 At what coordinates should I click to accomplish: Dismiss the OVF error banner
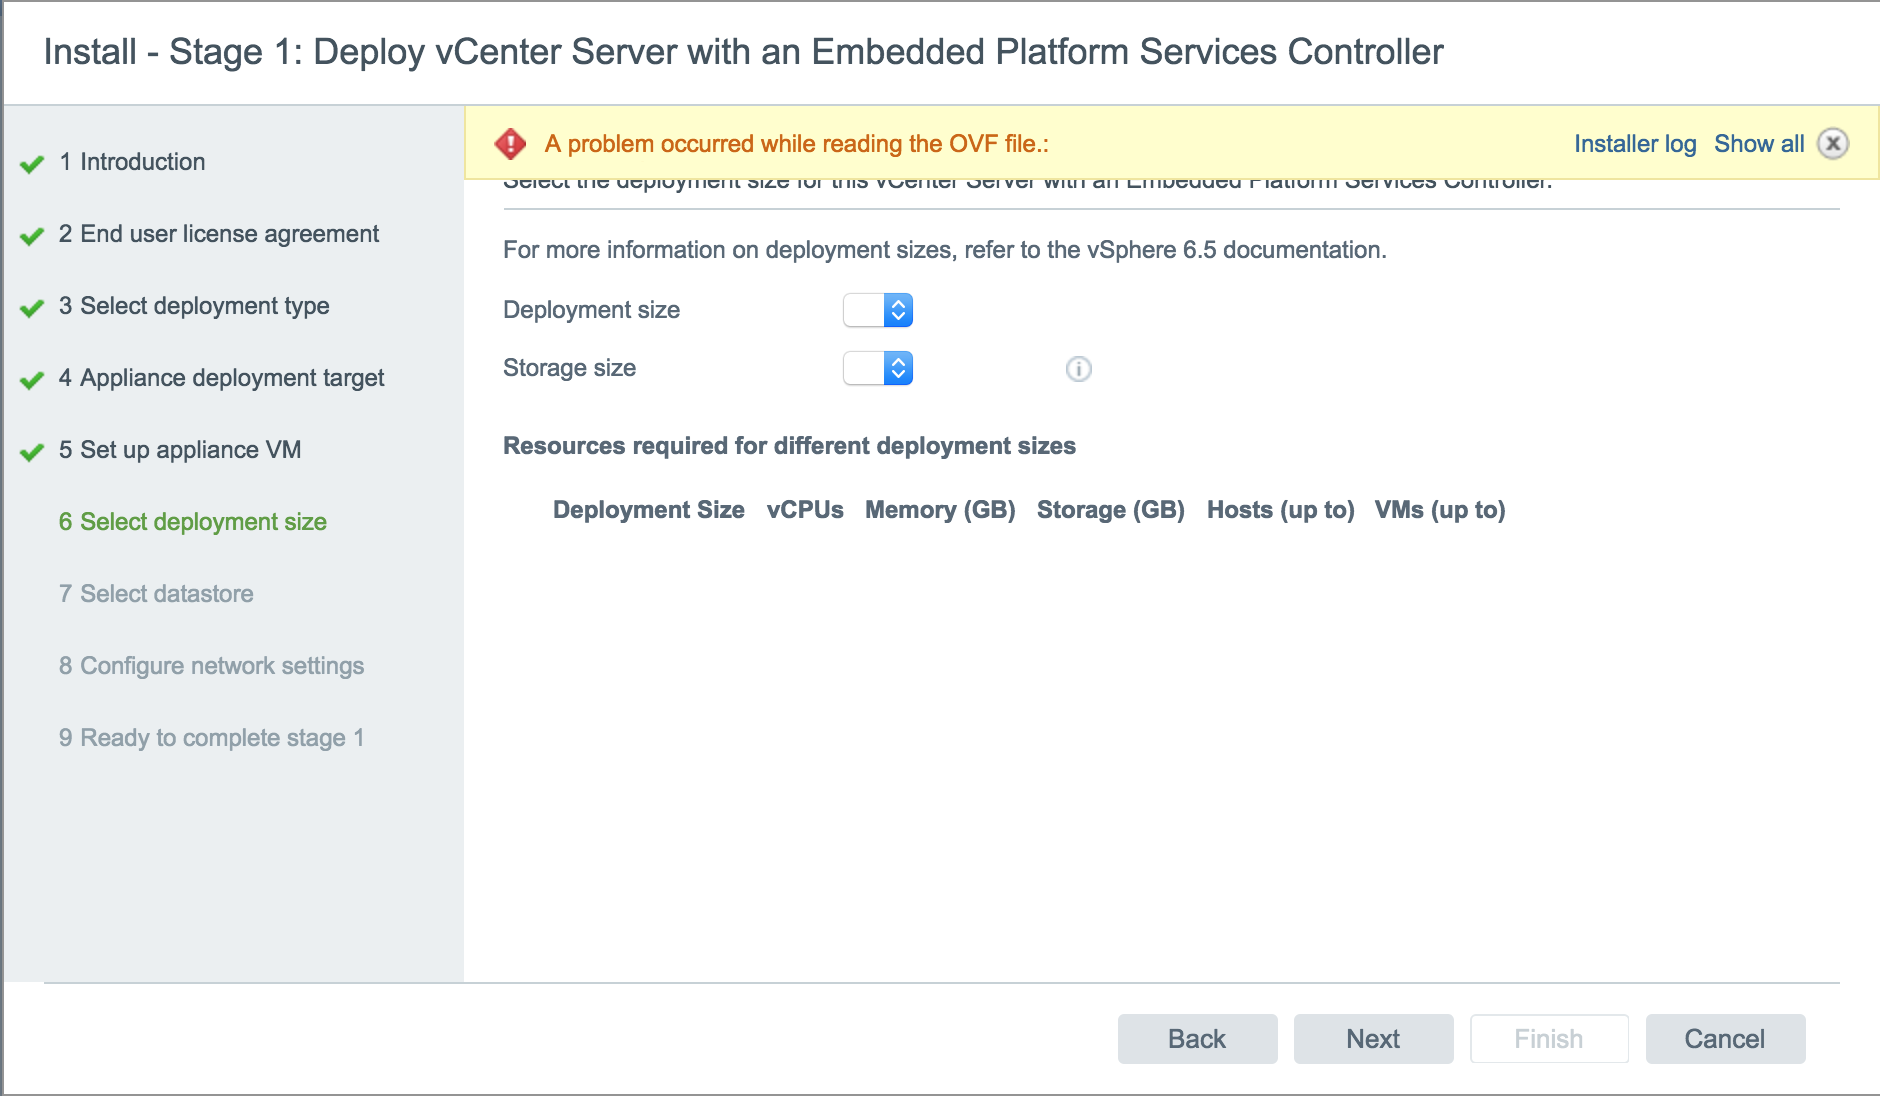tap(1832, 144)
